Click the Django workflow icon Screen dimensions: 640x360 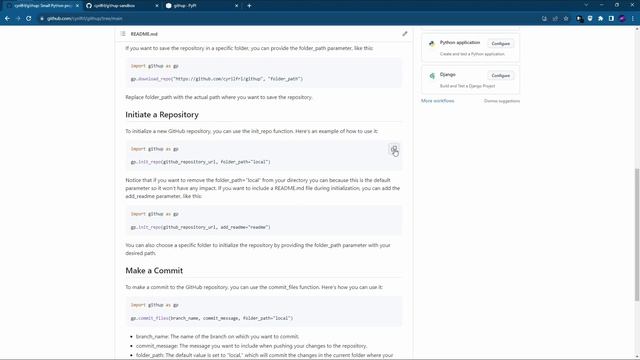click(x=432, y=76)
